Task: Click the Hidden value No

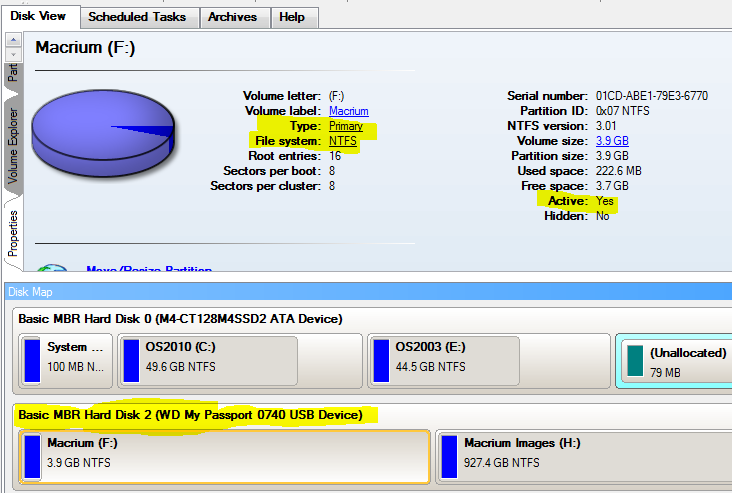Action: click(x=602, y=216)
